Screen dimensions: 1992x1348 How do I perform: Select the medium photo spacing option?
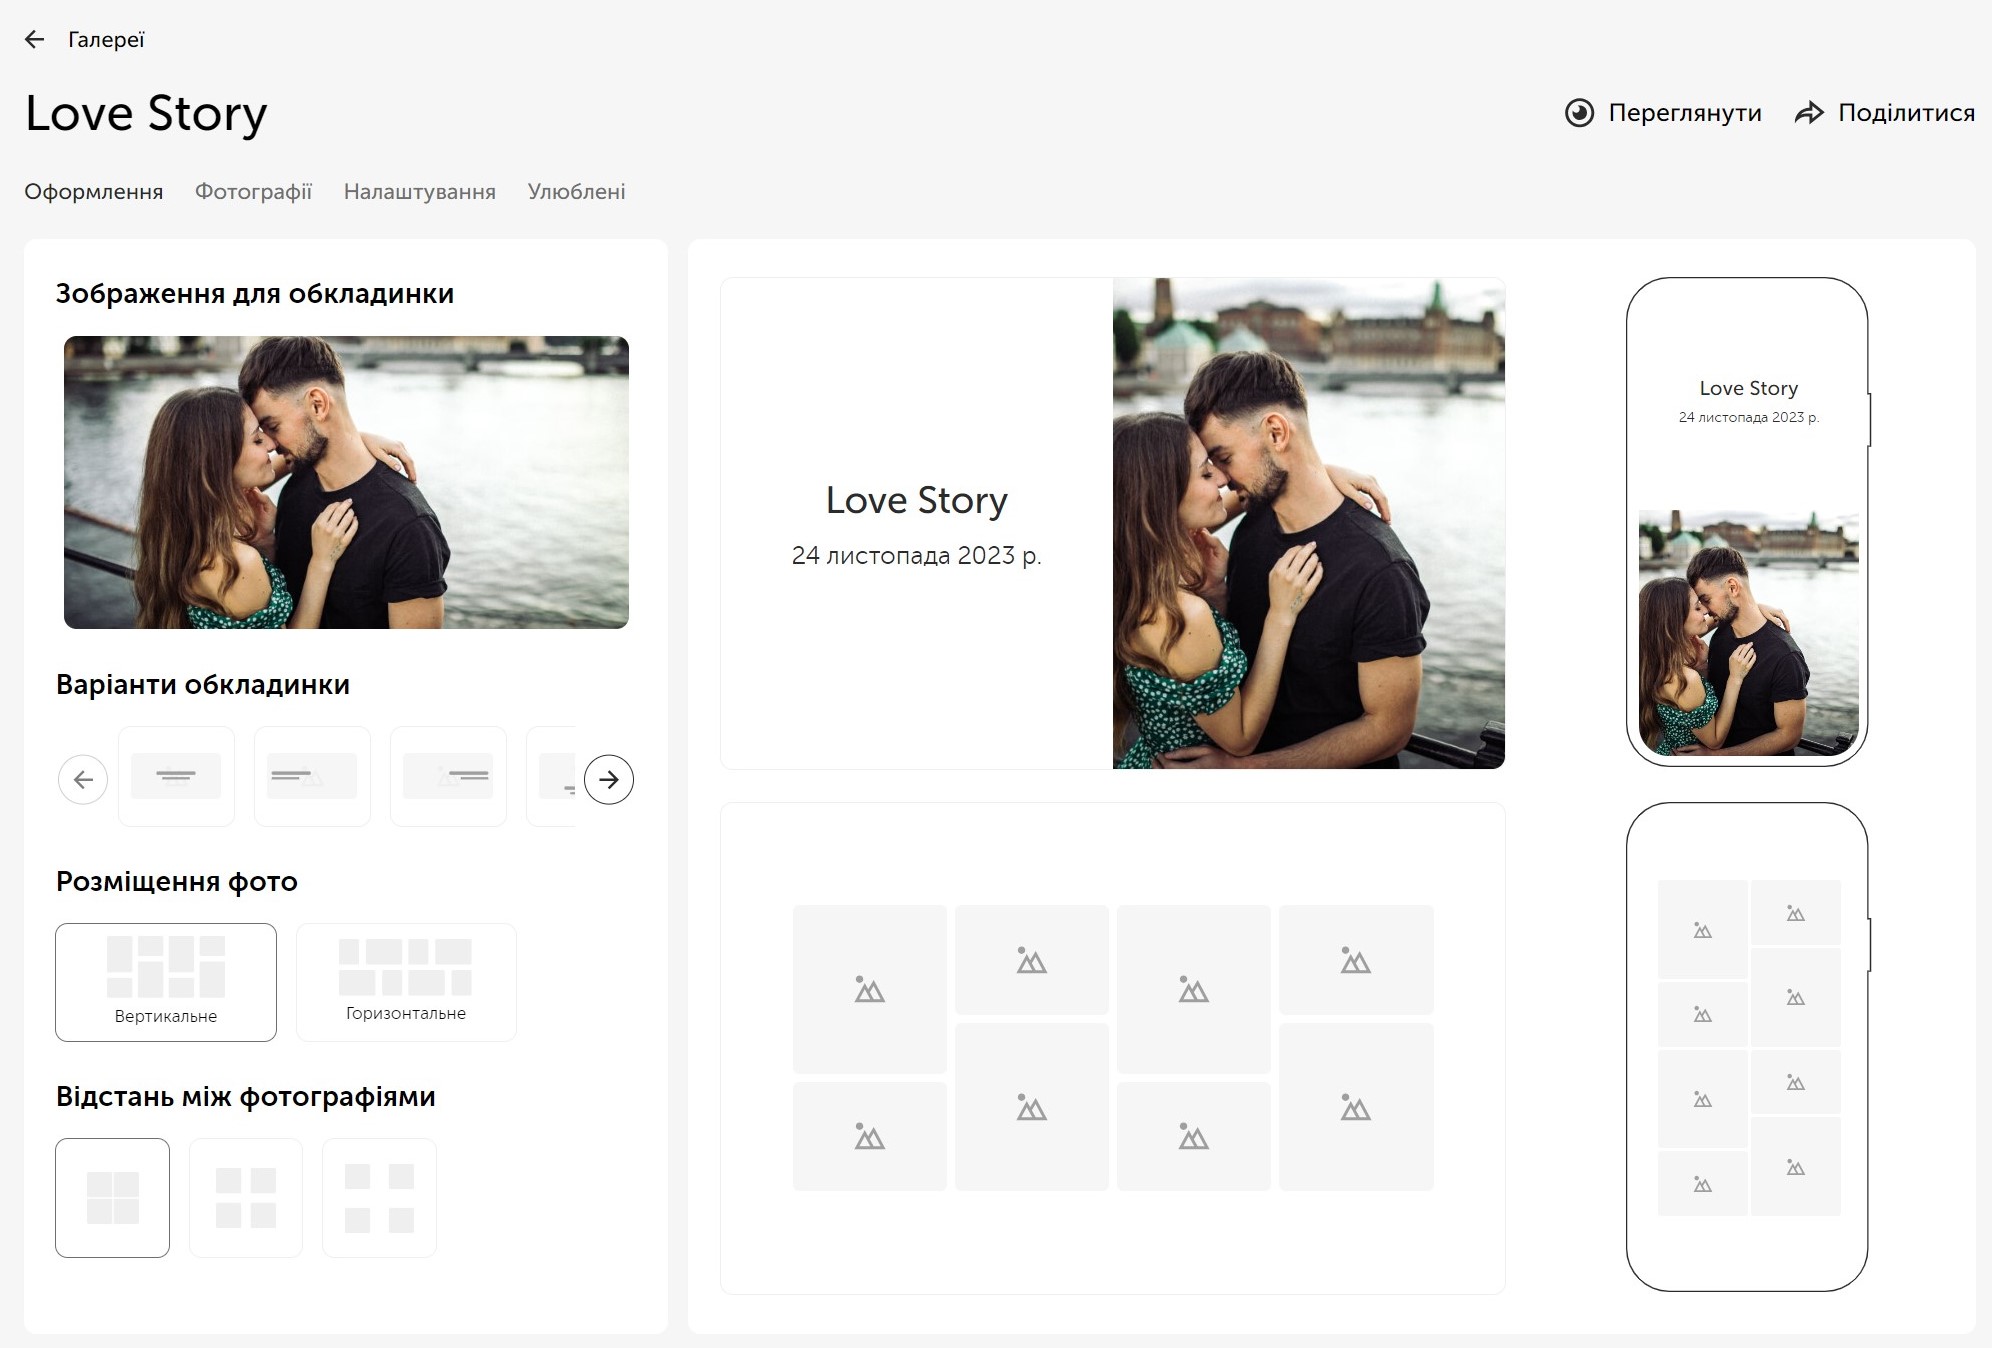(246, 1197)
